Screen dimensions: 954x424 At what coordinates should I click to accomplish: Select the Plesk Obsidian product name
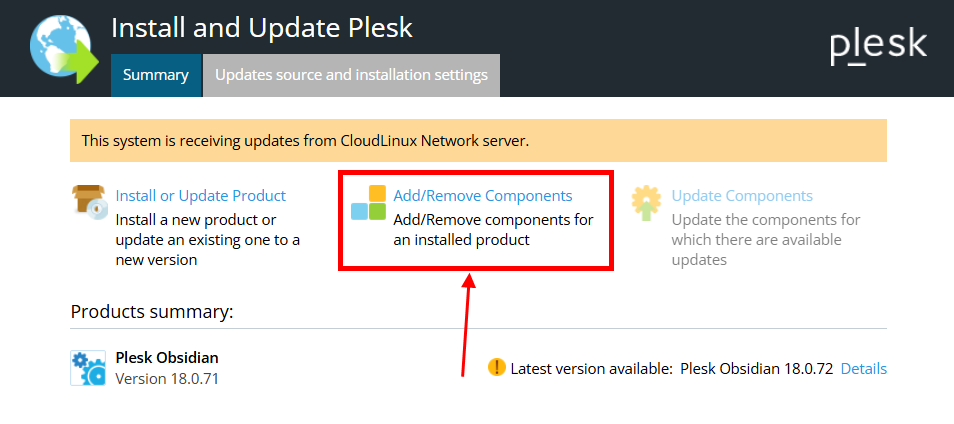coord(167,357)
